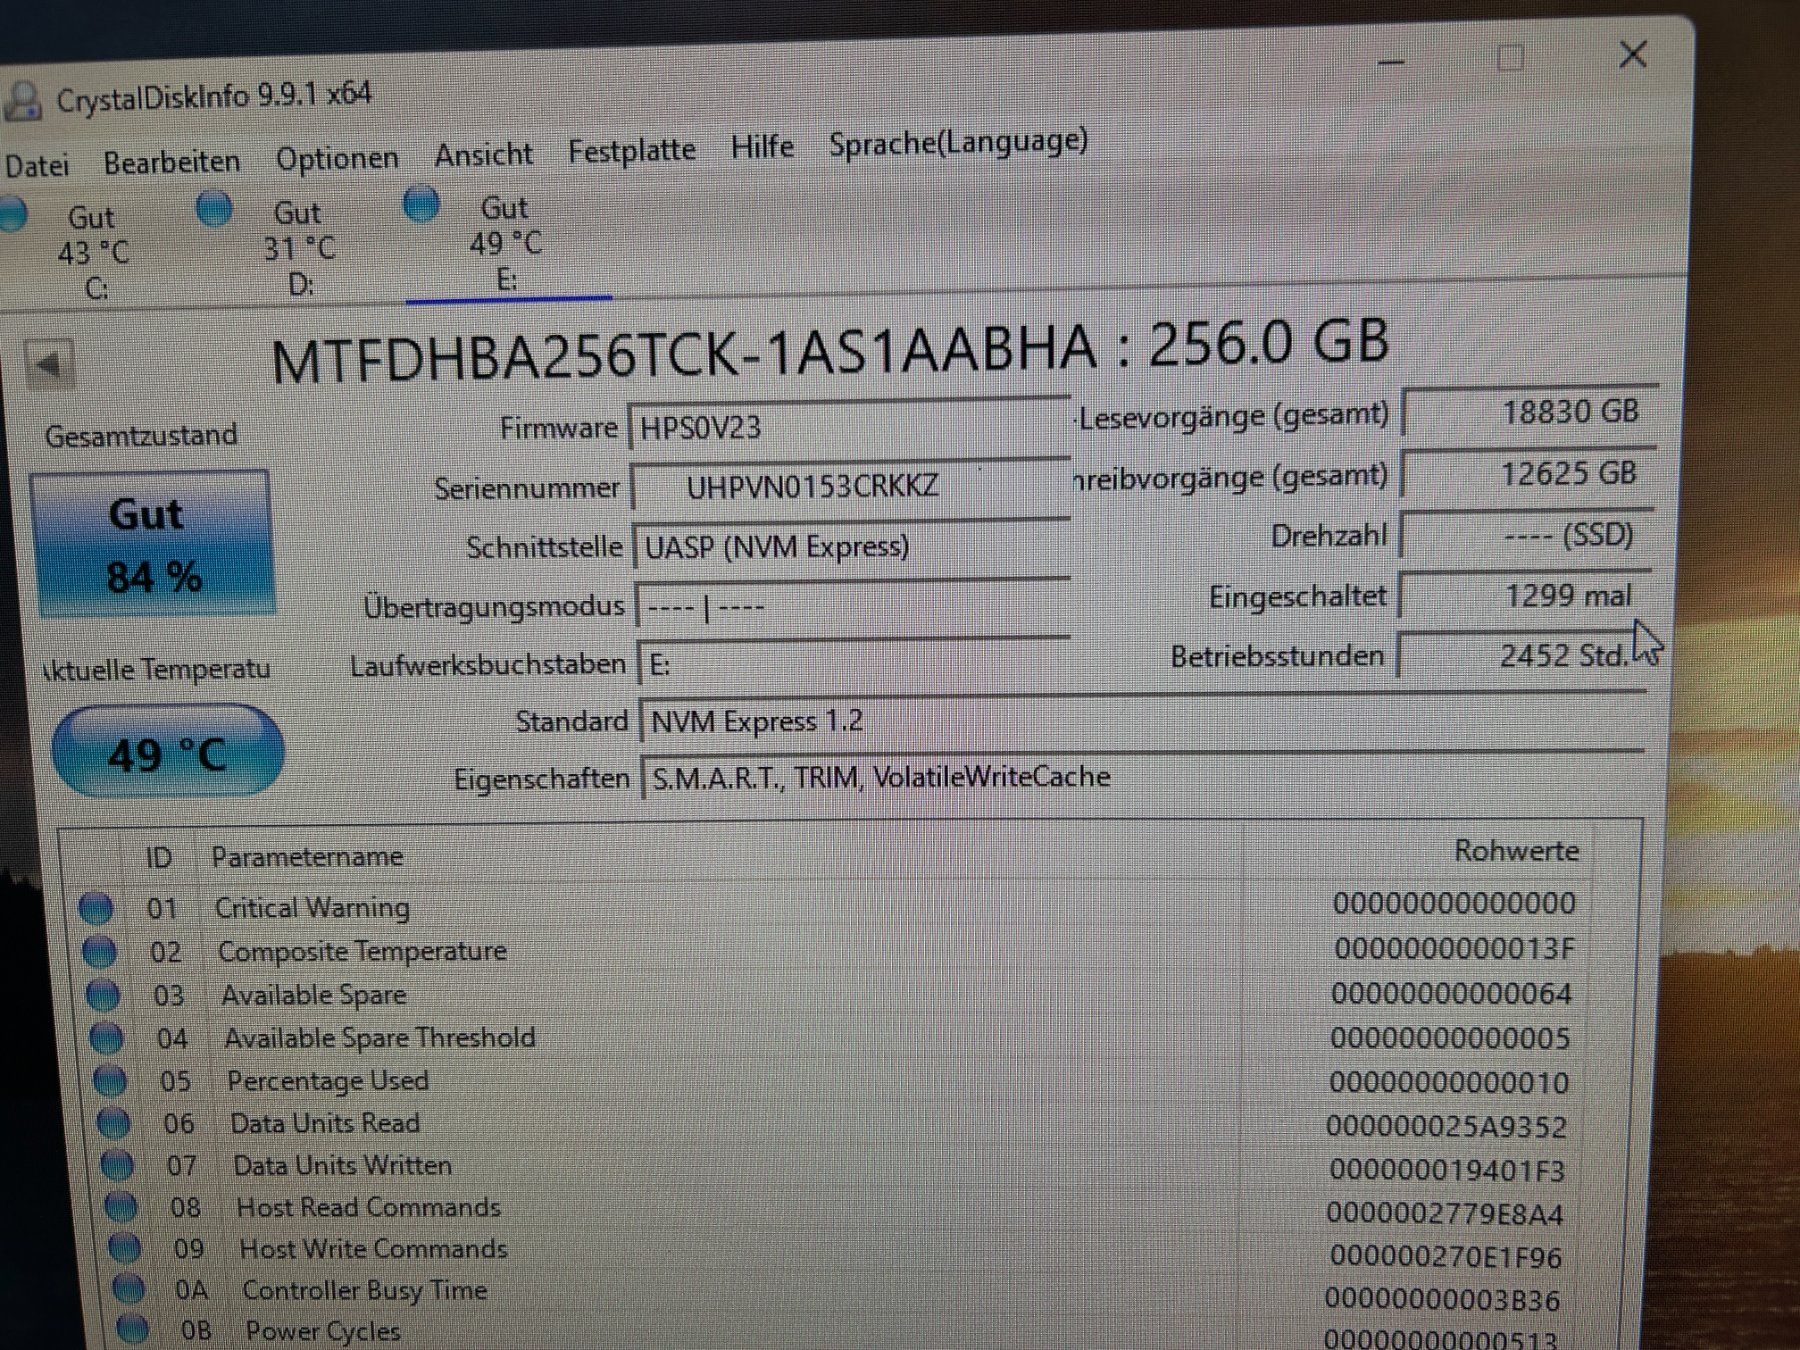The image size is (1800, 1350).
Task: Click the Schreibvorgänge value 12625 GB
Action: (x=1528, y=473)
